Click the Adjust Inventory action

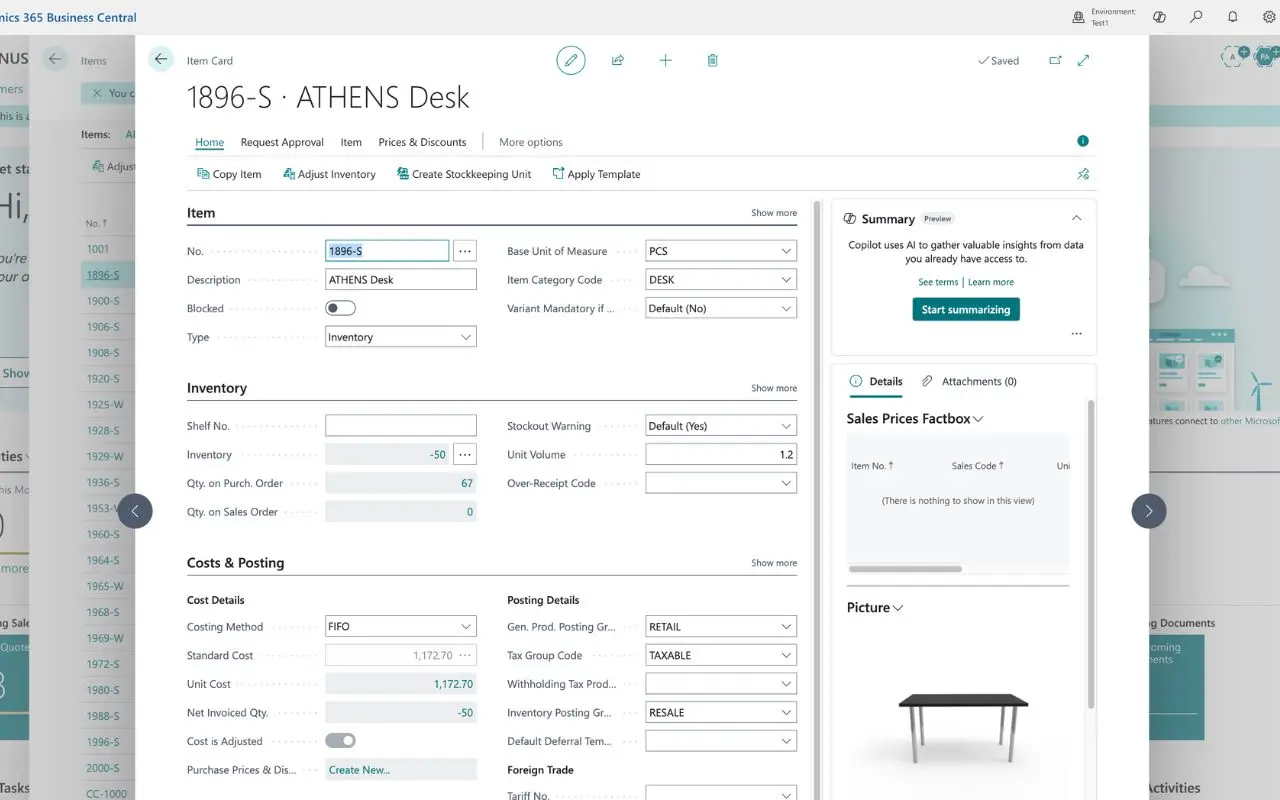[329, 174]
